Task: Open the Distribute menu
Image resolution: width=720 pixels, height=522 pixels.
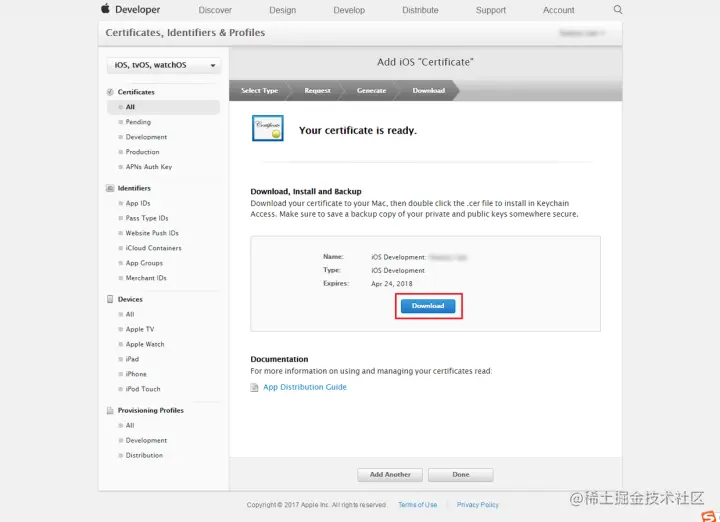Action: click(420, 10)
